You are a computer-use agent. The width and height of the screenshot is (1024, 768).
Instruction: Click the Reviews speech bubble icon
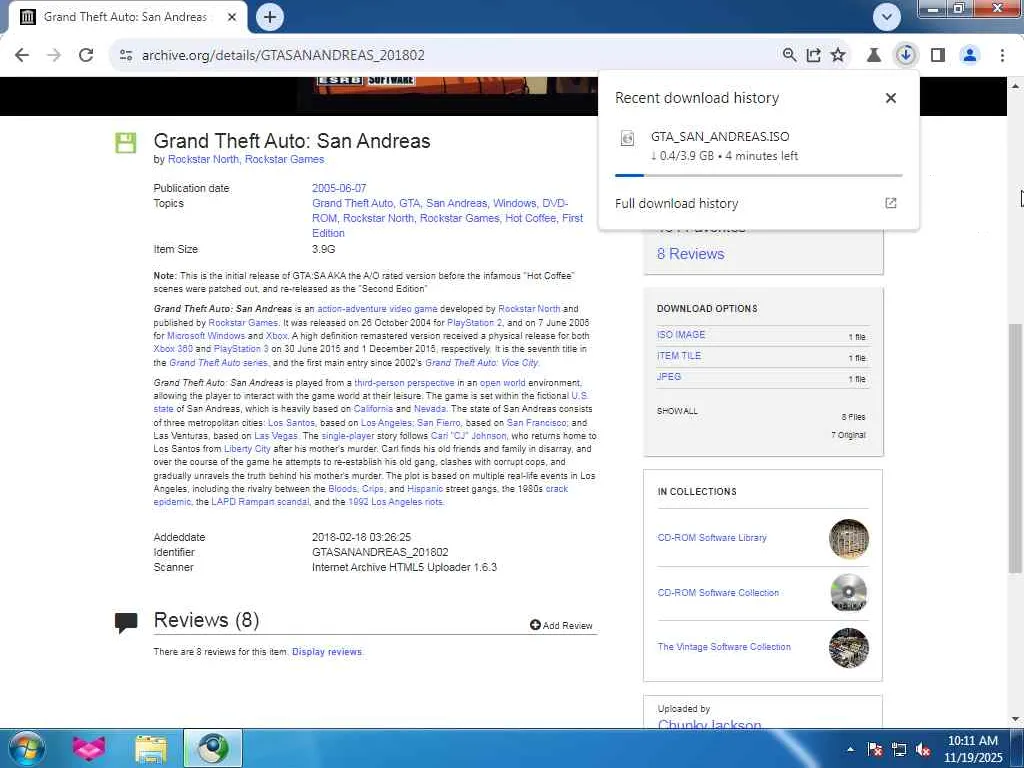[126, 622]
